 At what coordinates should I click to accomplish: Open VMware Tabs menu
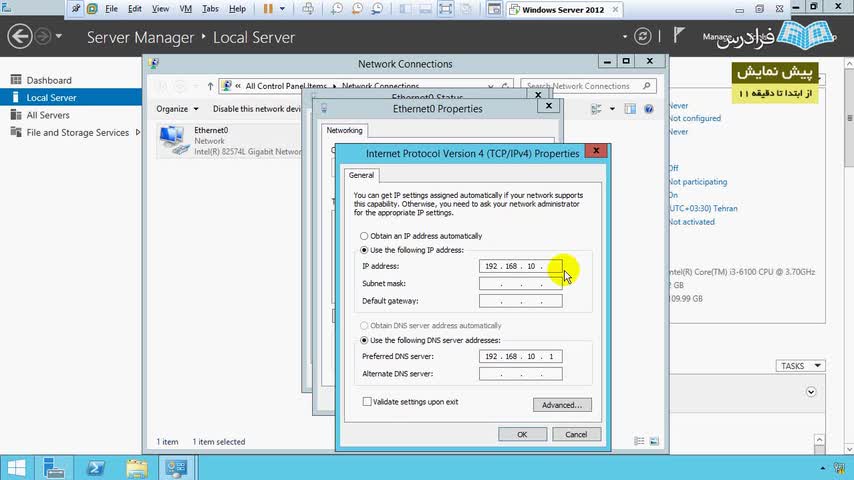[210, 9]
